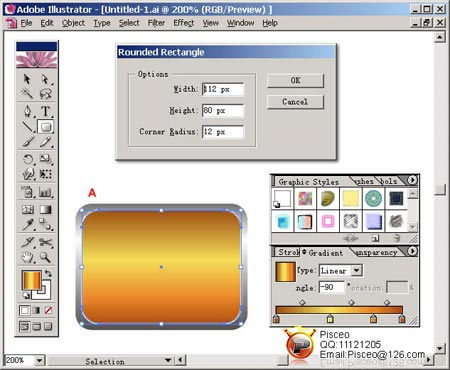Select the first gradient midpoint diamond
Image resolution: width=450 pixels, height=370 pixels.
[x=302, y=303]
